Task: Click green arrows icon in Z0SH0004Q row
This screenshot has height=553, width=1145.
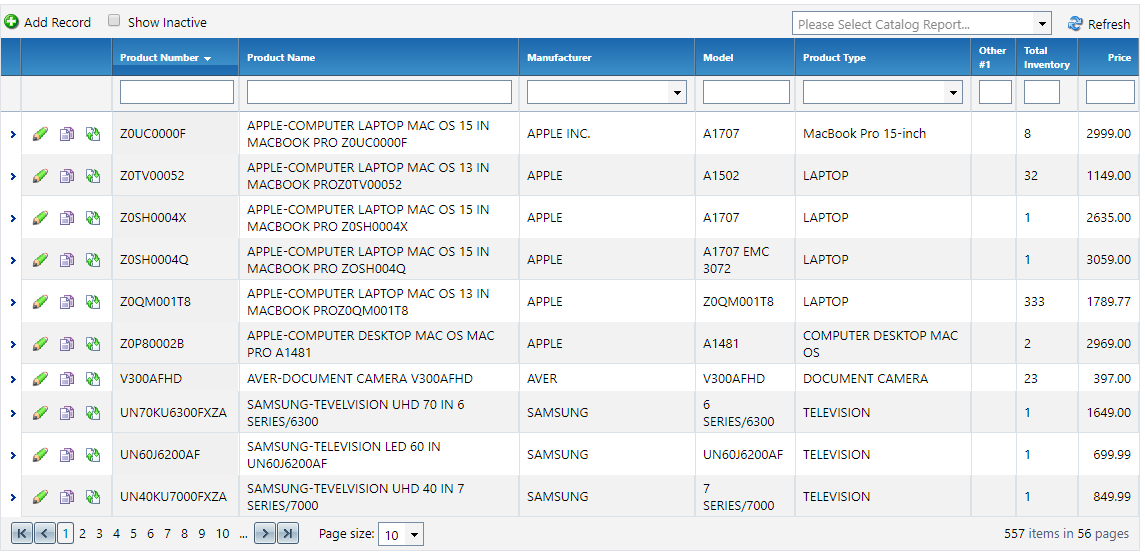Action: (x=92, y=259)
